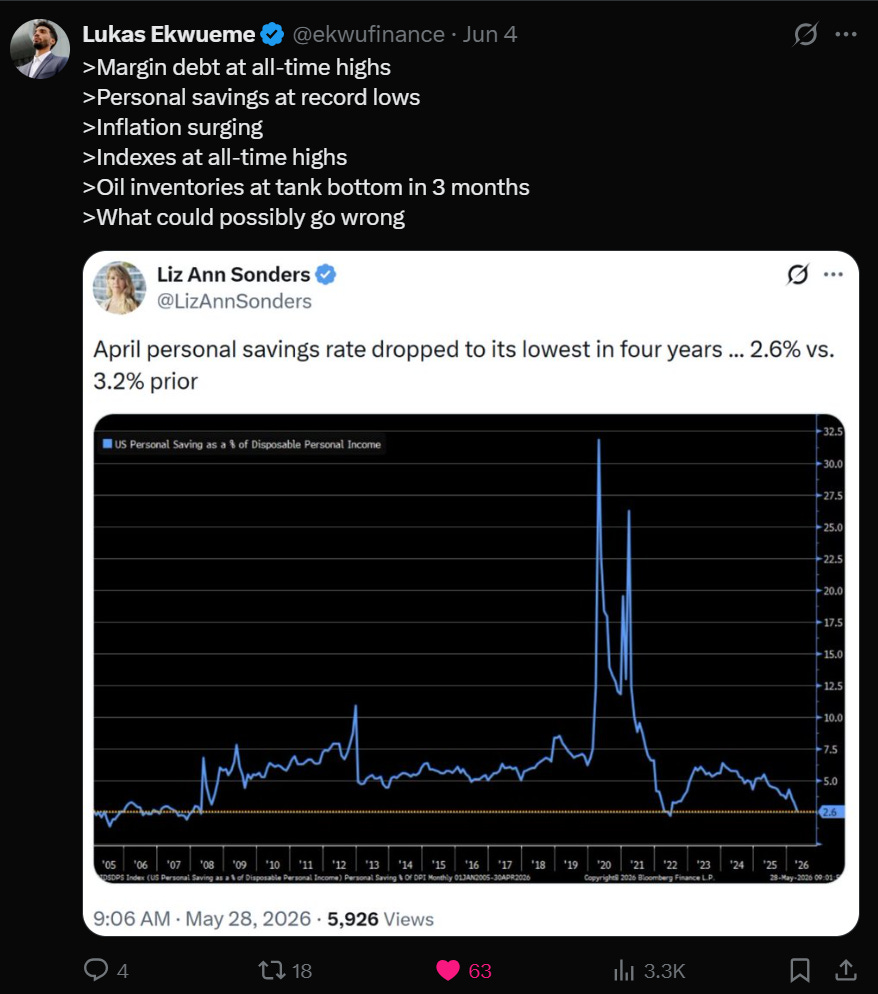This screenshot has height=994, width=878.
Task: Click the Jun 4 post date
Action: tap(489, 34)
